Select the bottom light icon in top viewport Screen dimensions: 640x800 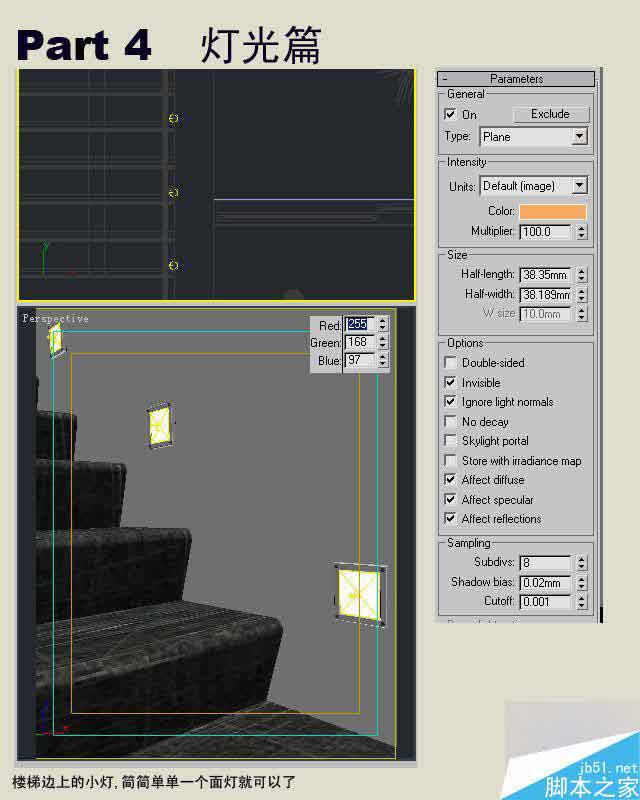174,265
